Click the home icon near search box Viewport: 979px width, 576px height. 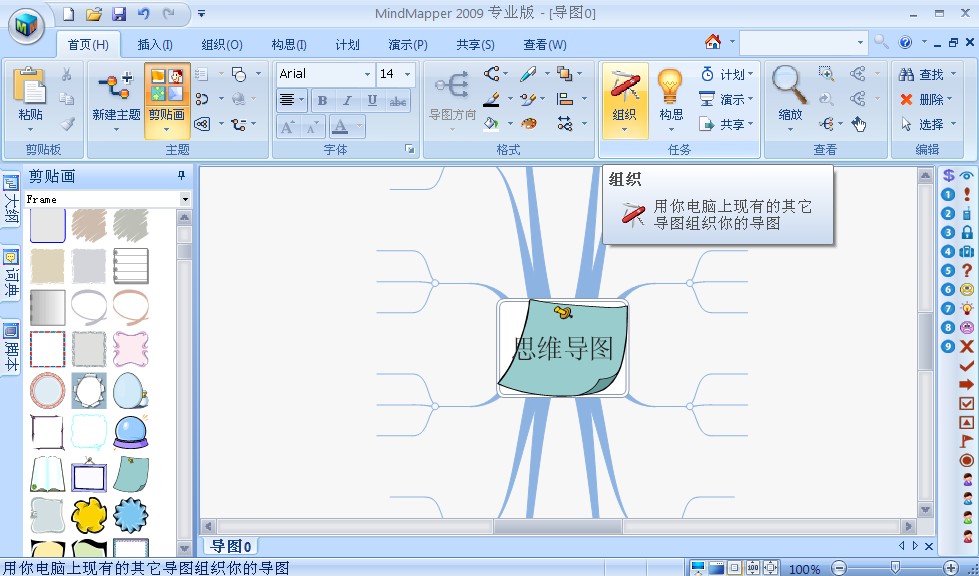coord(712,42)
